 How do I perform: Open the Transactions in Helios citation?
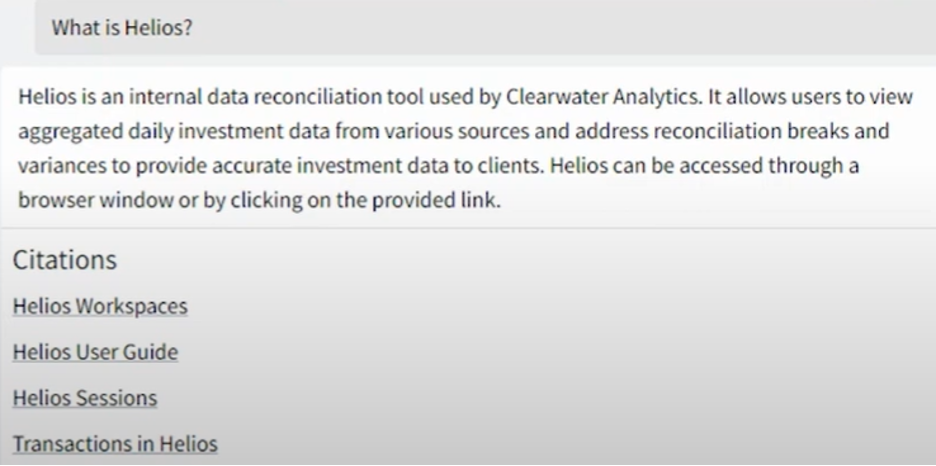tap(115, 444)
